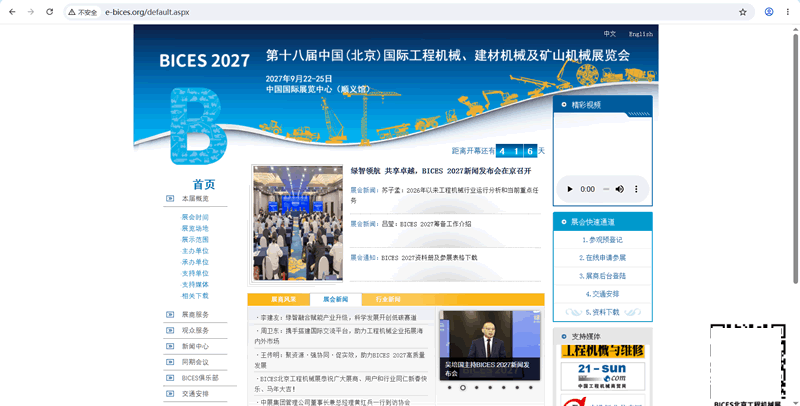The height and width of the screenshot is (406, 800).
Task: Open the press conference hall photo
Action: tap(297, 223)
